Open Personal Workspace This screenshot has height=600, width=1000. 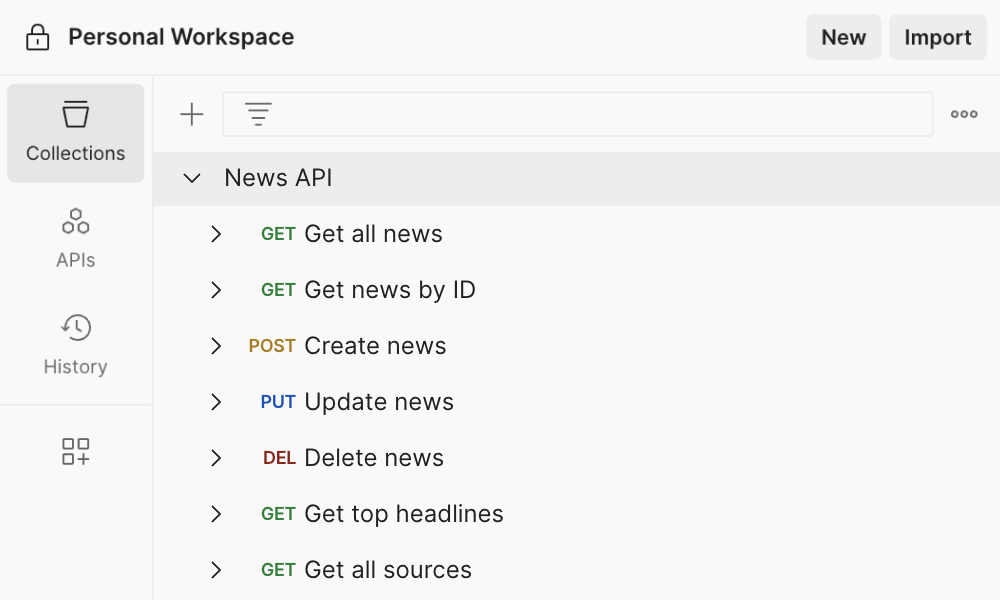(x=180, y=36)
